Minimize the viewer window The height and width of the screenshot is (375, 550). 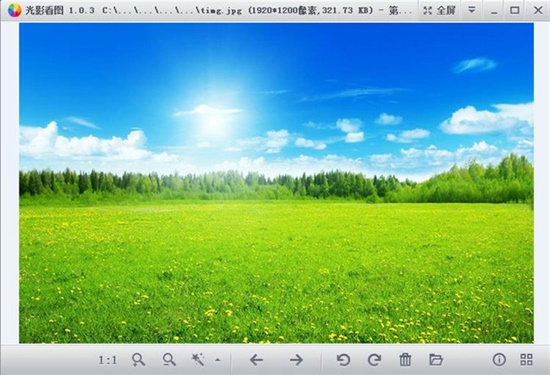click(494, 11)
